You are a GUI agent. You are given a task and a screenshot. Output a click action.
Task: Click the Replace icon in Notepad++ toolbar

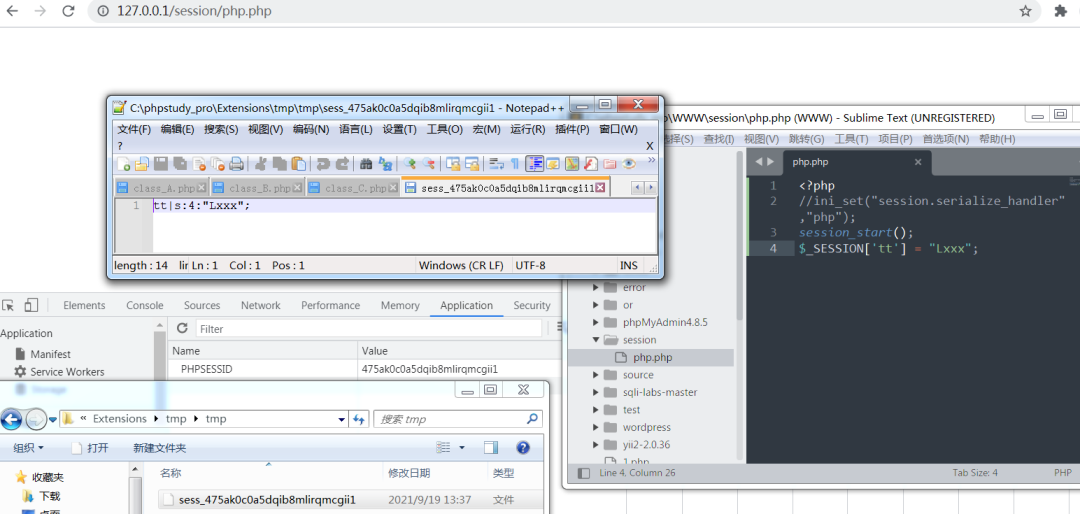tap(385, 164)
